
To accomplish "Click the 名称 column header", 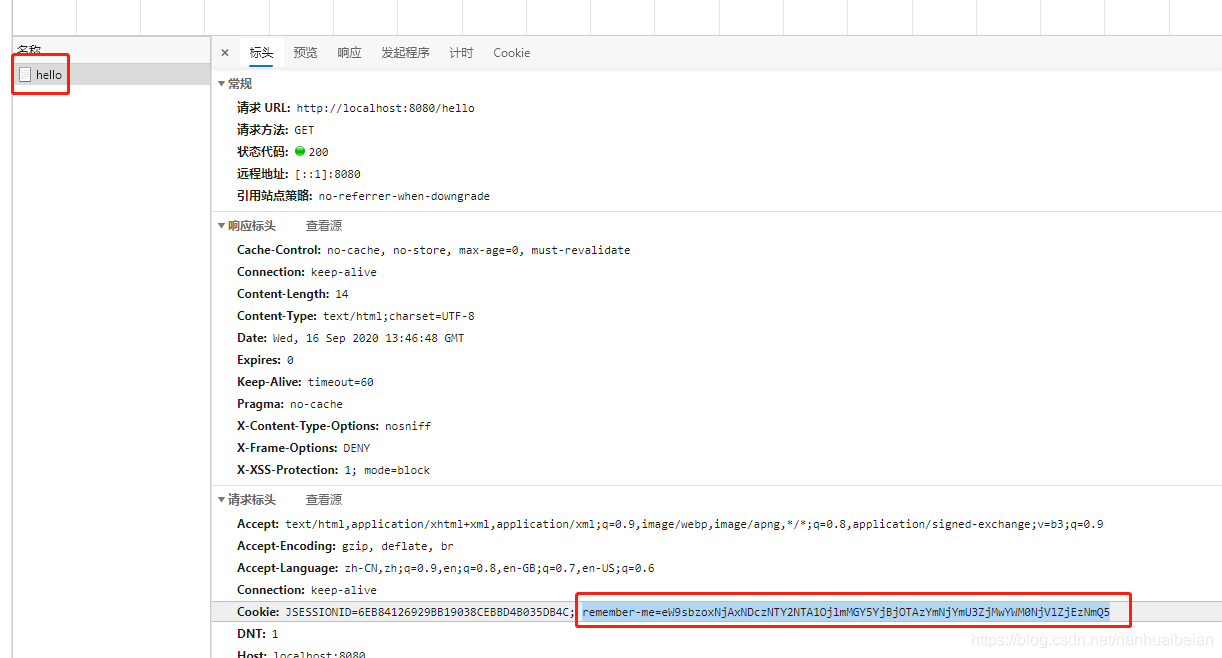I will pyautogui.click(x=29, y=48).
